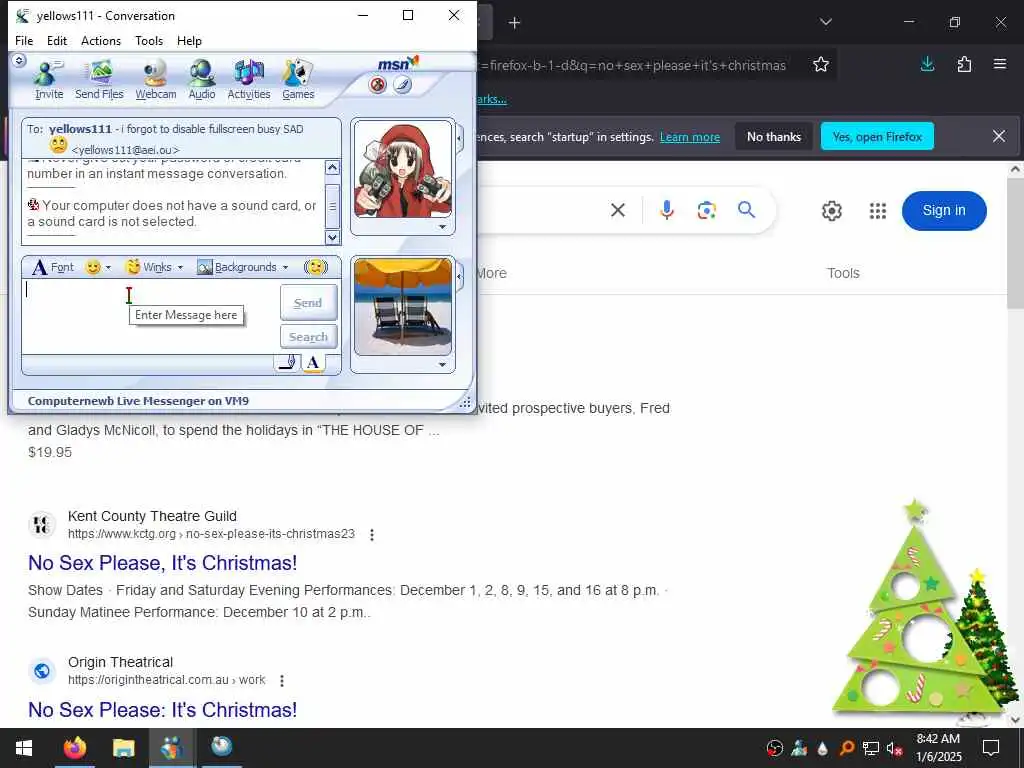Open Origin Theatrical result title link
Image resolution: width=1024 pixels, height=768 pixels.
click(163, 710)
